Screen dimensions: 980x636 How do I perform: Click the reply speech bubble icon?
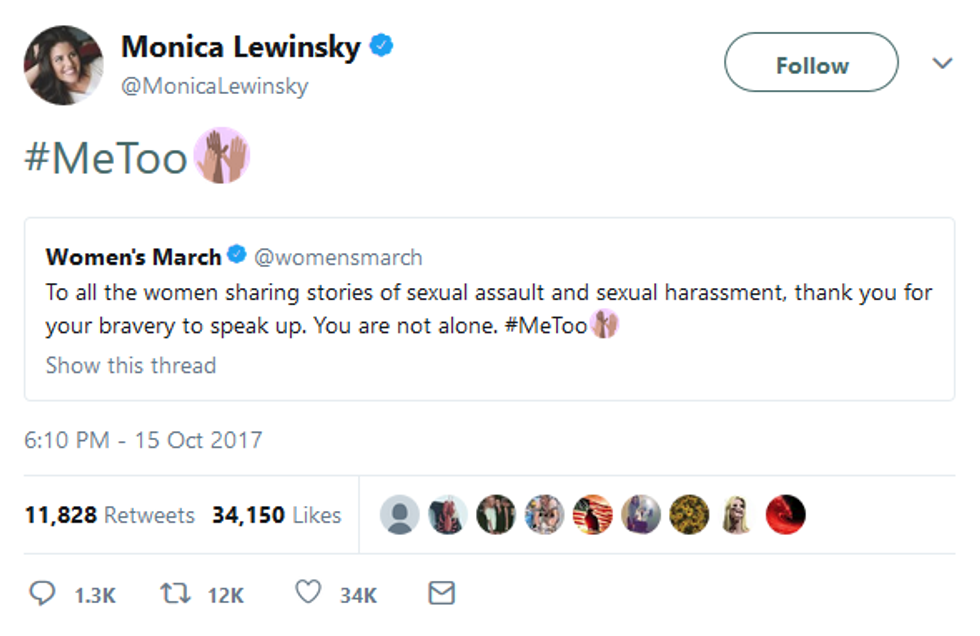pos(42,594)
